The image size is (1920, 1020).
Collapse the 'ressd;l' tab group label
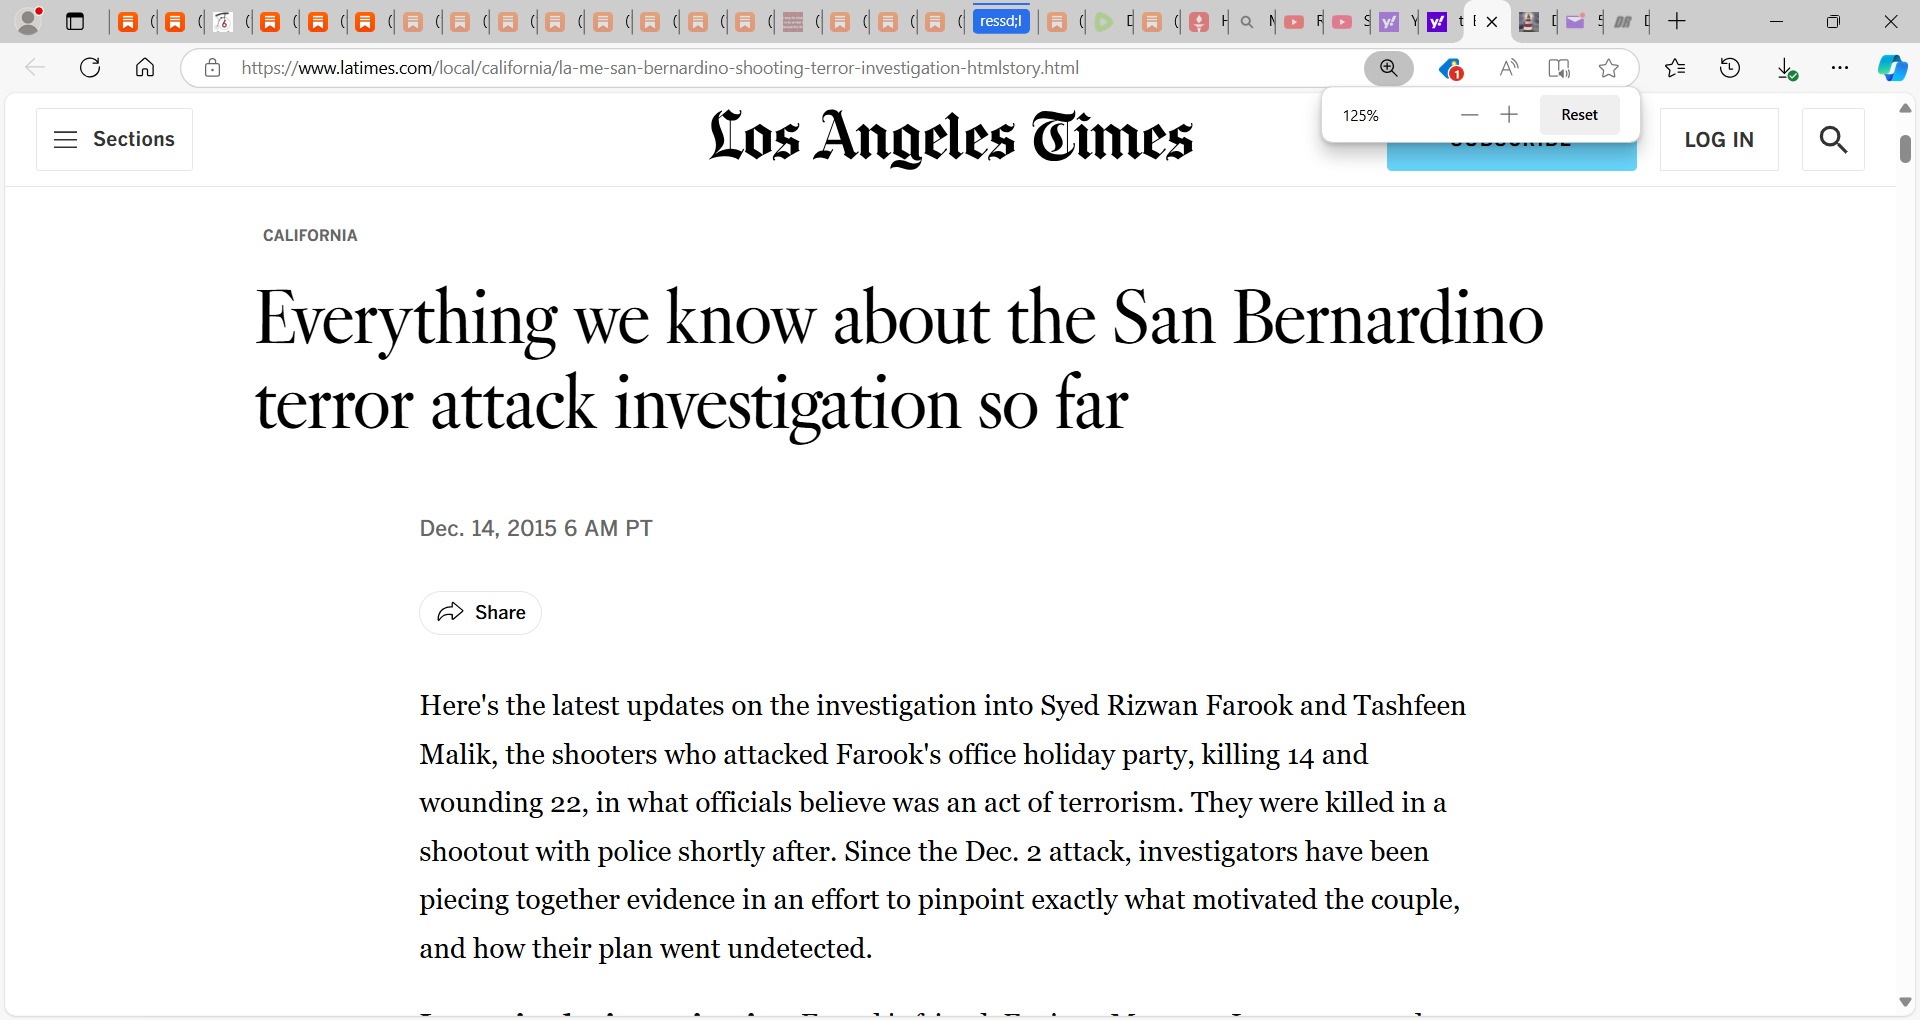1001,21
